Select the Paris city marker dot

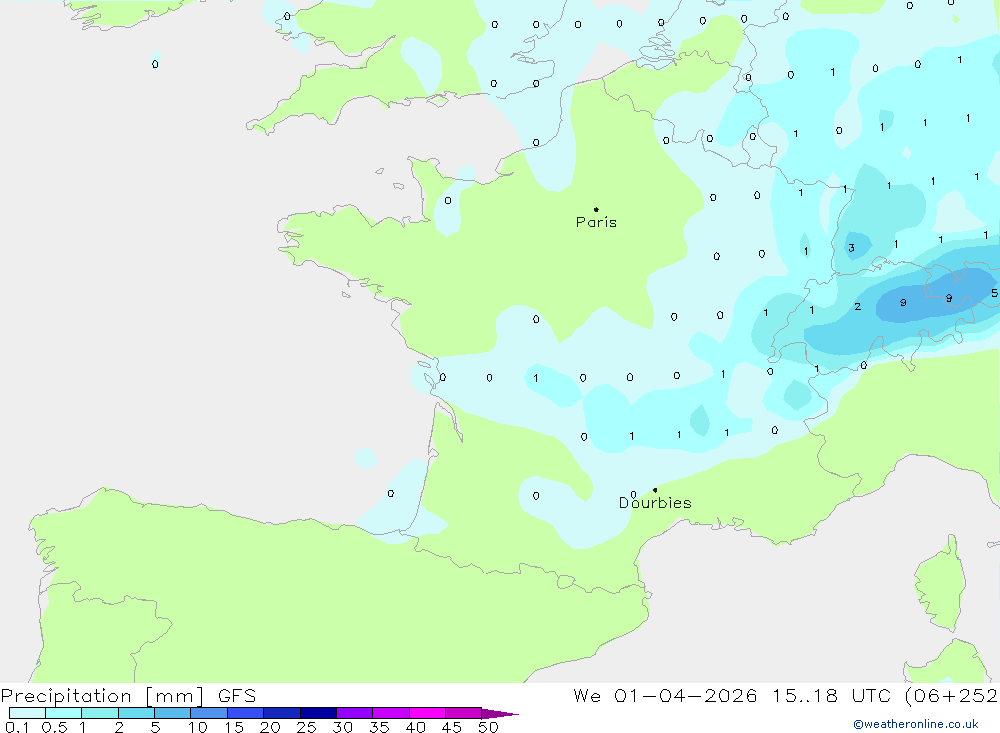click(x=596, y=209)
